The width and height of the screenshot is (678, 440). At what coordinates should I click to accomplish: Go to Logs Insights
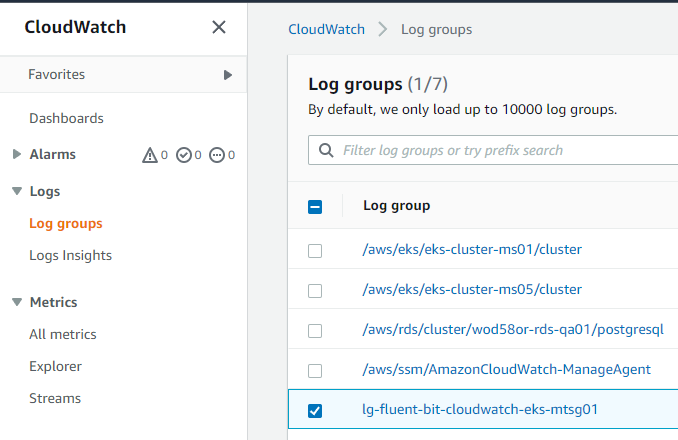coord(70,255)
